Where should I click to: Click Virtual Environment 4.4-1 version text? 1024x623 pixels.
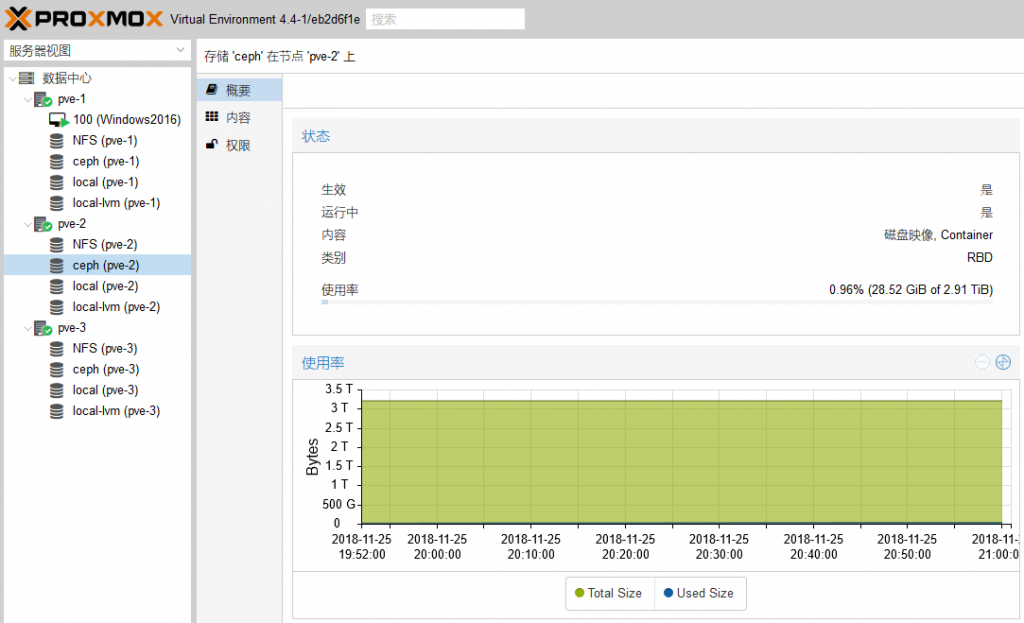point(265,20)
